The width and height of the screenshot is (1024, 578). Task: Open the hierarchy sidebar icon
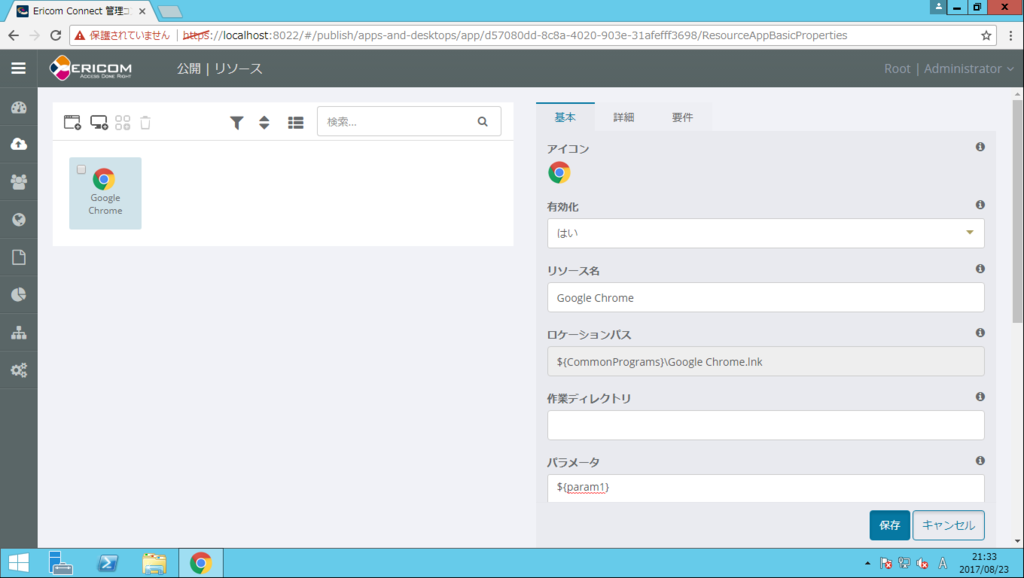(18, 332)
